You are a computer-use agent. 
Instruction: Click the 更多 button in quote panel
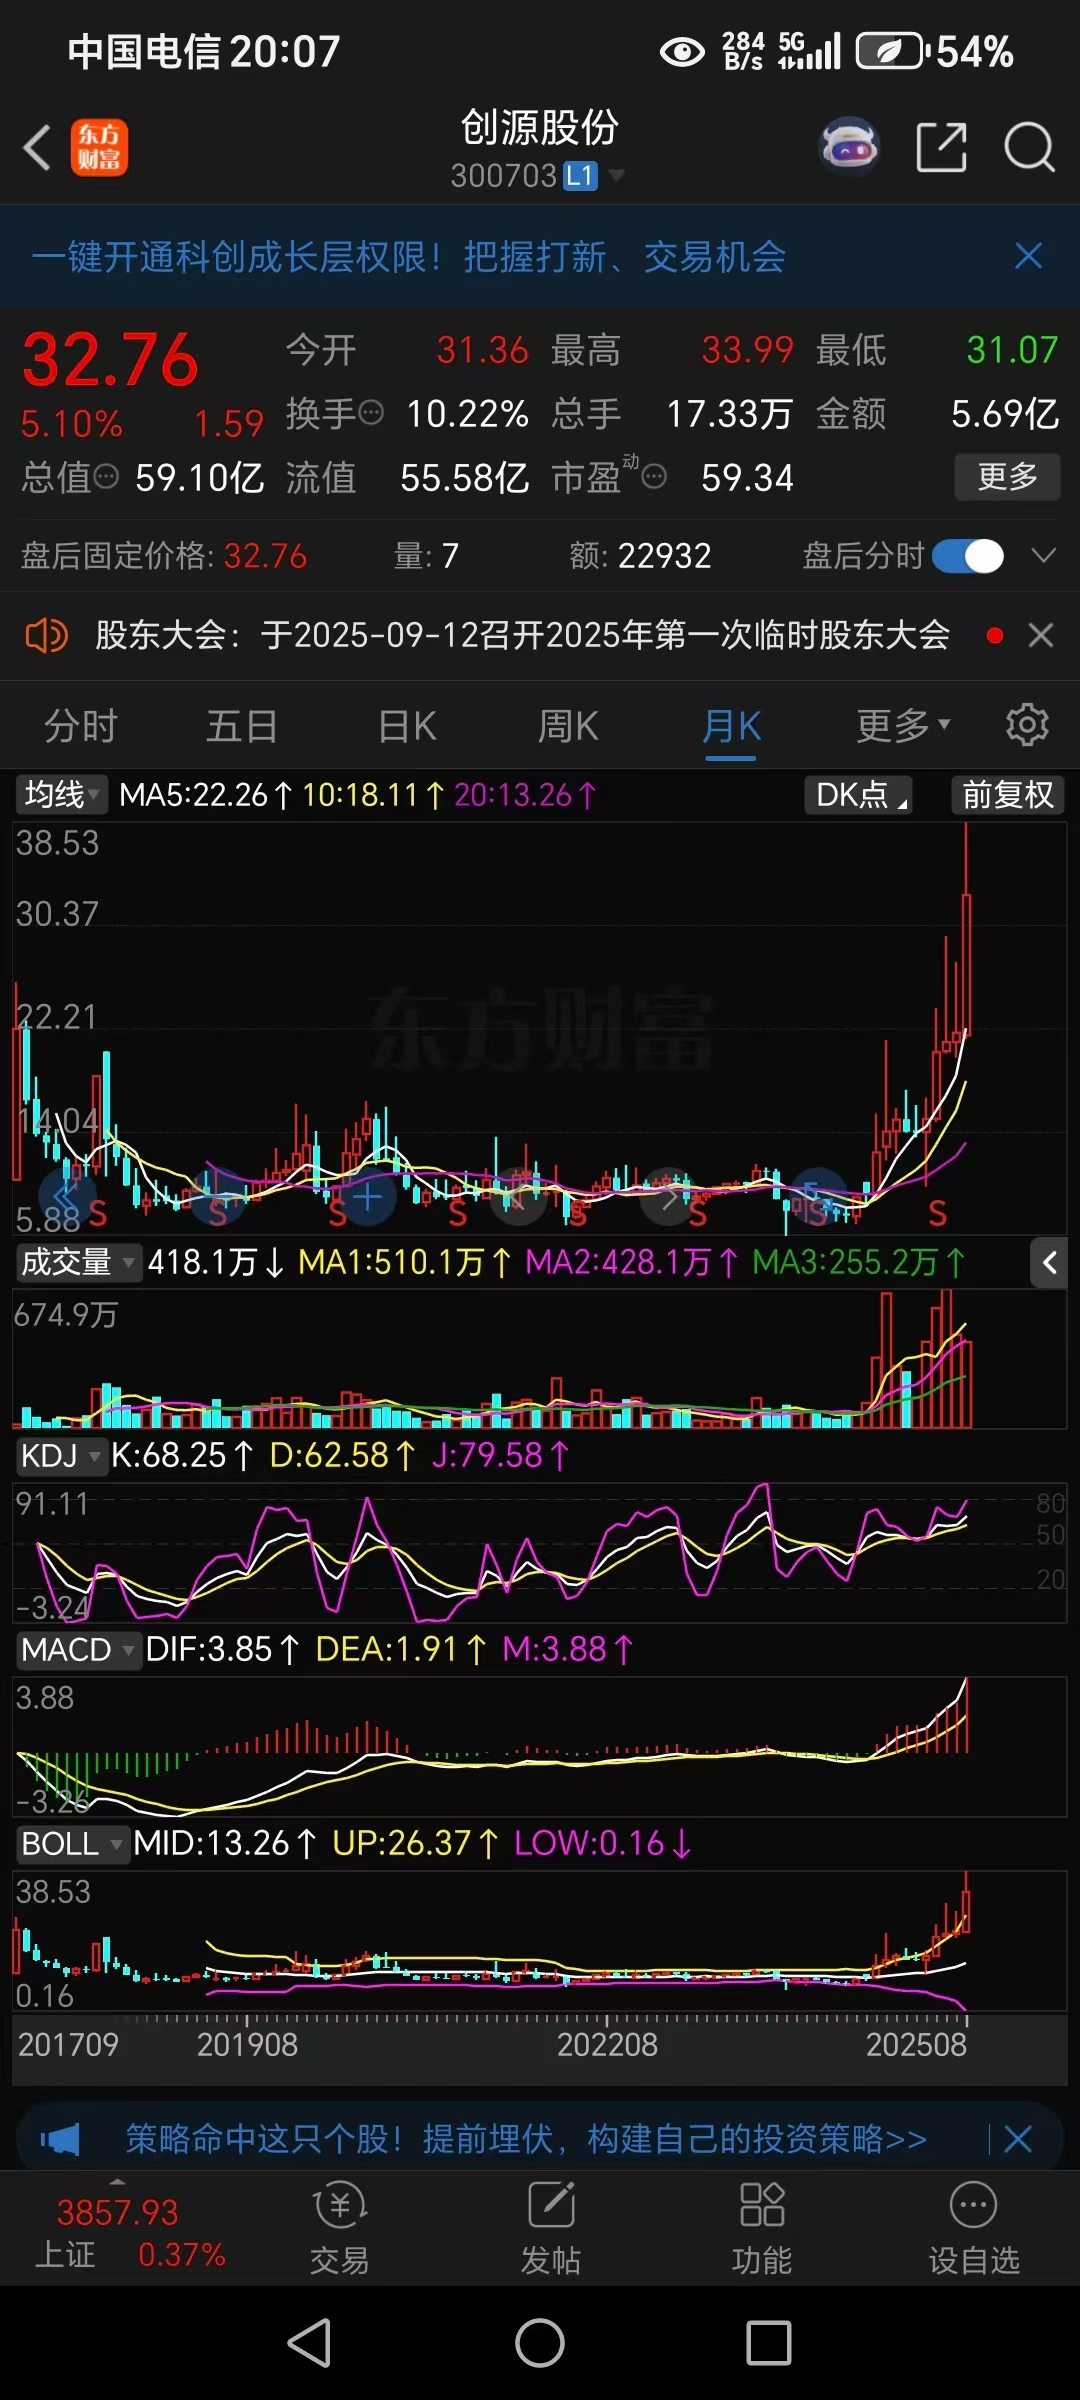click(x=1007, y=476)
